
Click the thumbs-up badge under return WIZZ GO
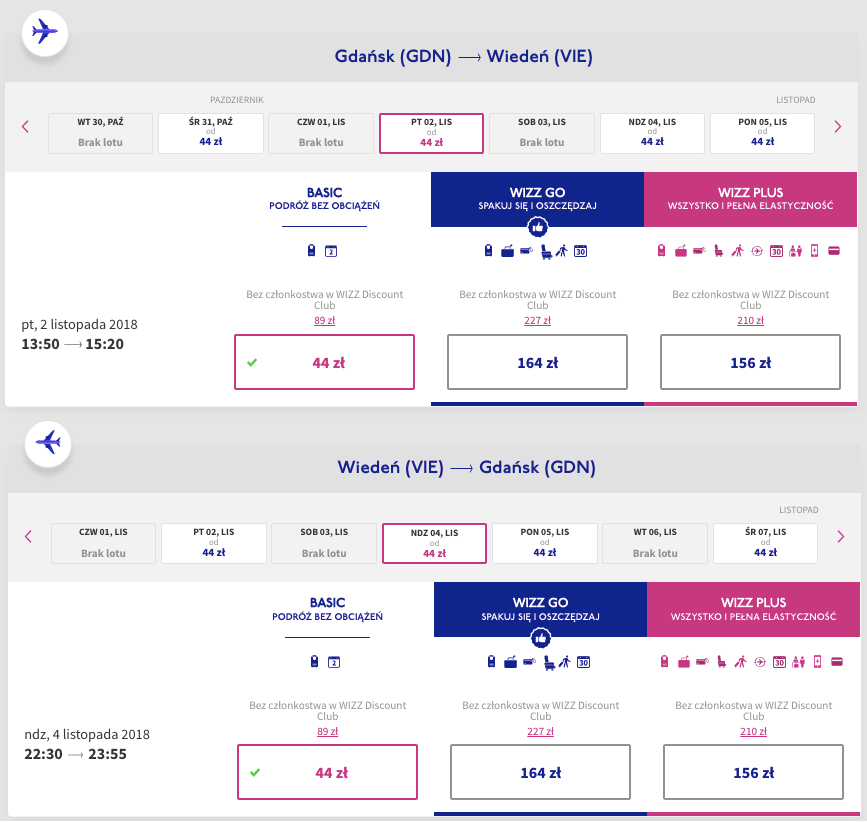(x=541, y=638)
